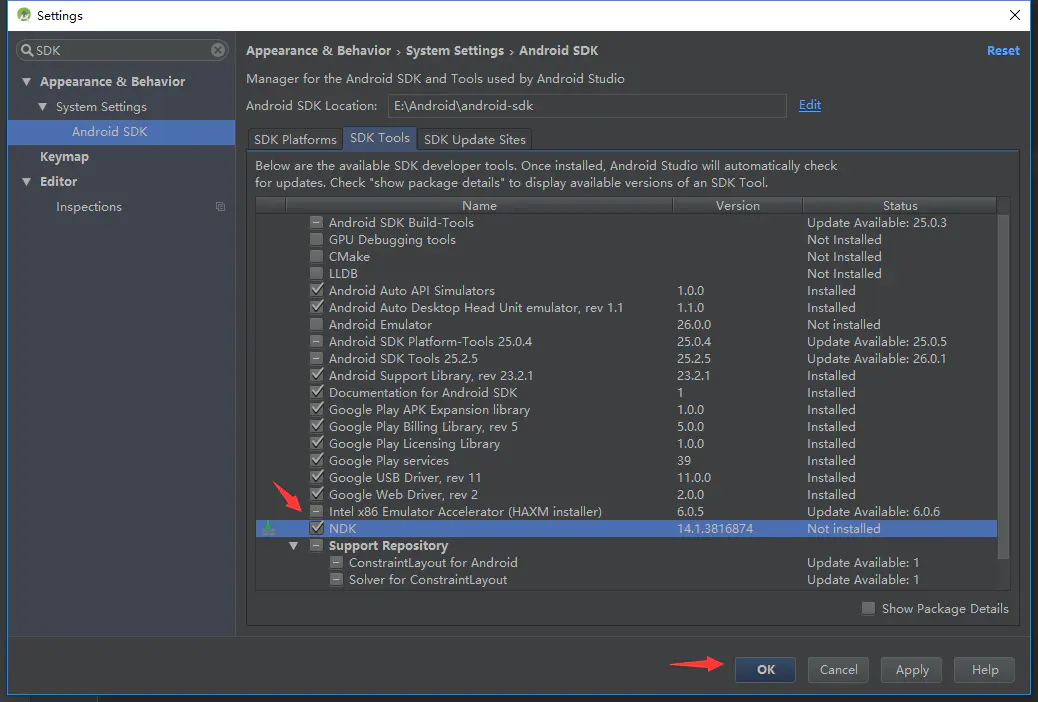Uncheck Google Play services checkbox
Screen dimensions: 1038x702
pyautogui.click(x=316, y=460)
